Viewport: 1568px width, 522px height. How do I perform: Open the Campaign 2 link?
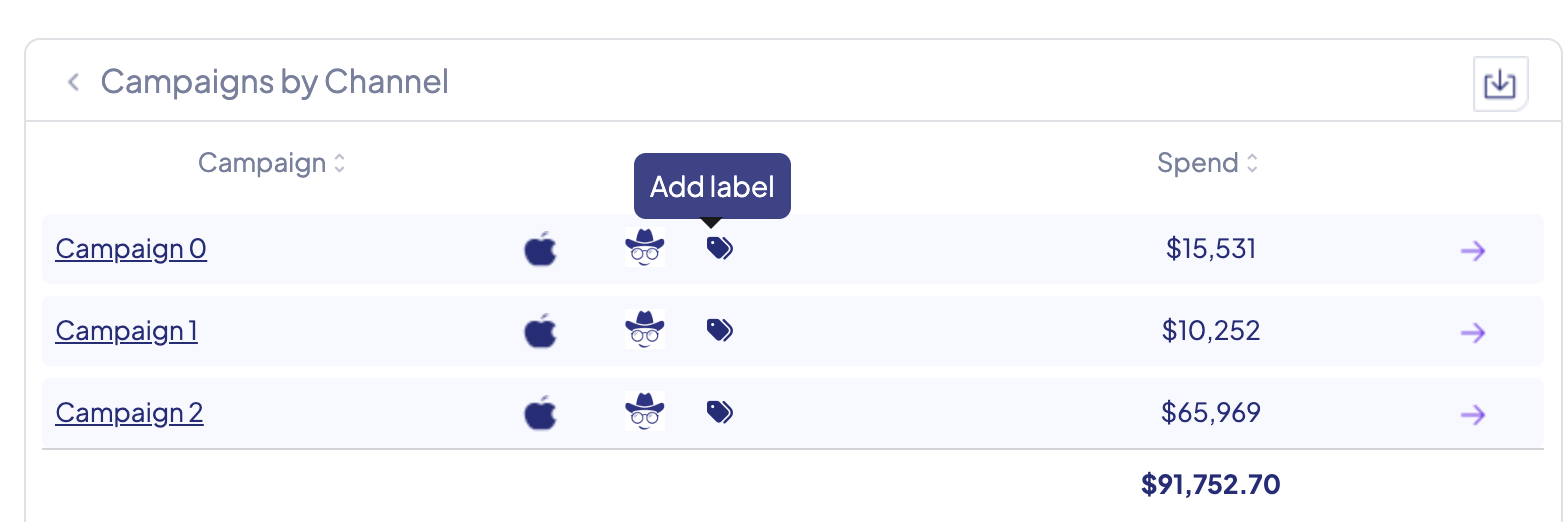129,413
